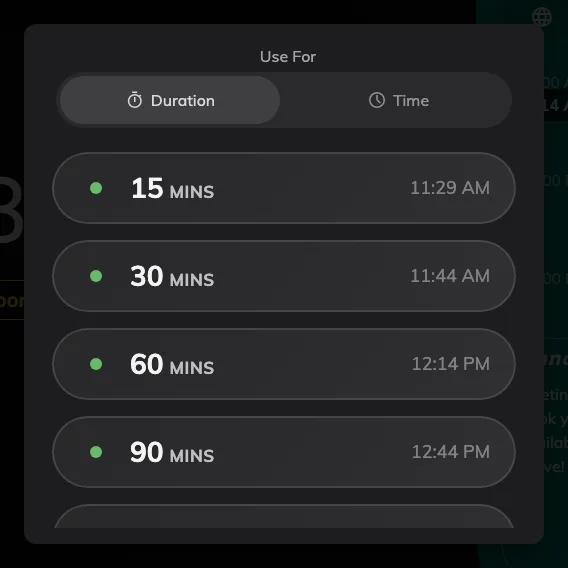Switch to the Duration tab
The height and width of the screenshot is (568, 568).
click(170, 100)
